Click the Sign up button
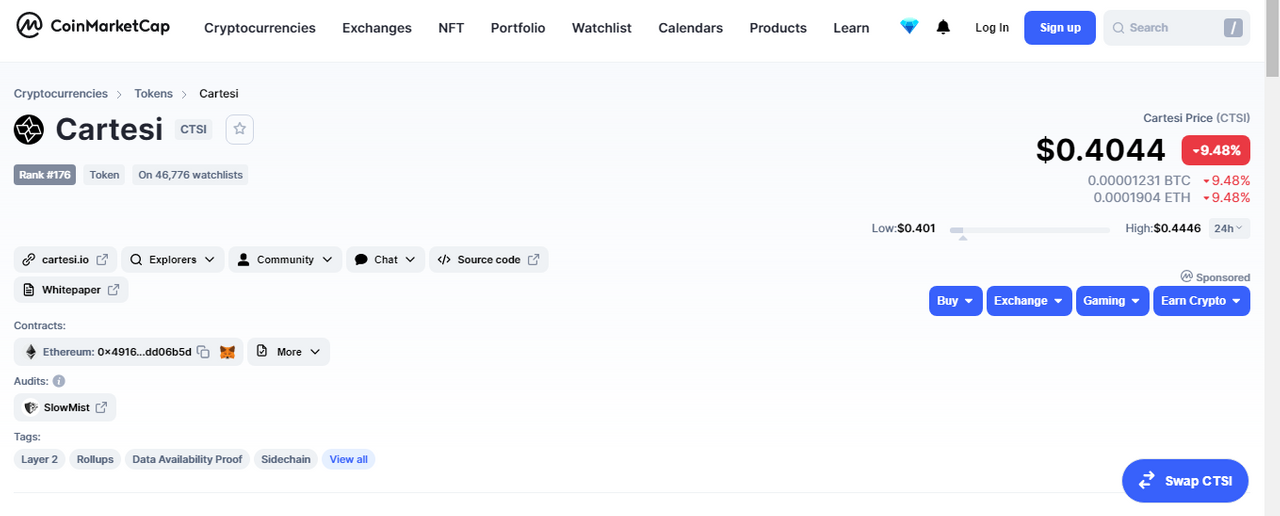This screenshot has height=516, width=1280. [1060, 28]
